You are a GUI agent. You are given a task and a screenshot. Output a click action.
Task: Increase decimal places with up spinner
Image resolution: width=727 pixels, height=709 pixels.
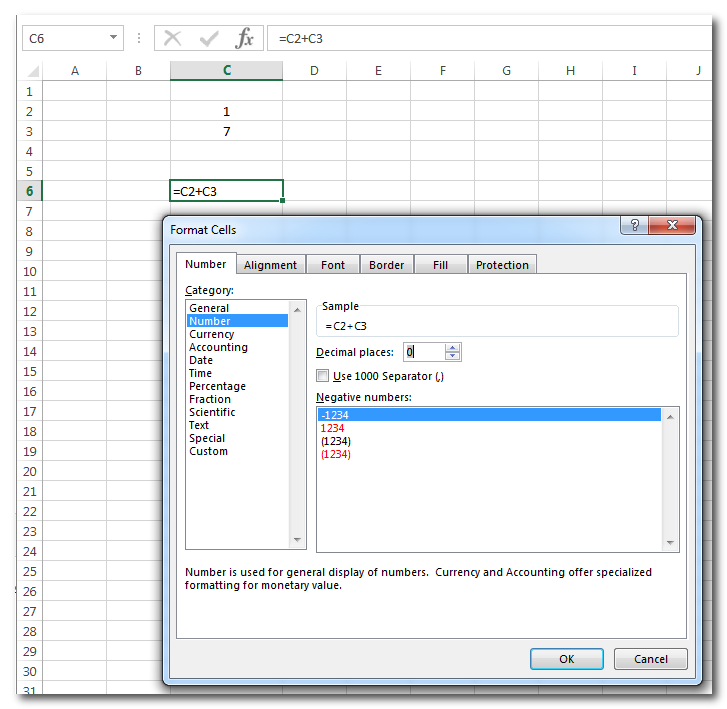453,347
